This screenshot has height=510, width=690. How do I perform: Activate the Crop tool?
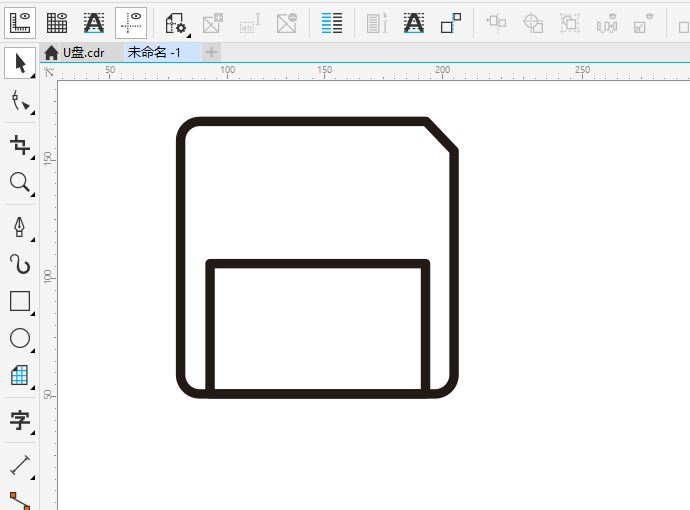pos(19,146)
